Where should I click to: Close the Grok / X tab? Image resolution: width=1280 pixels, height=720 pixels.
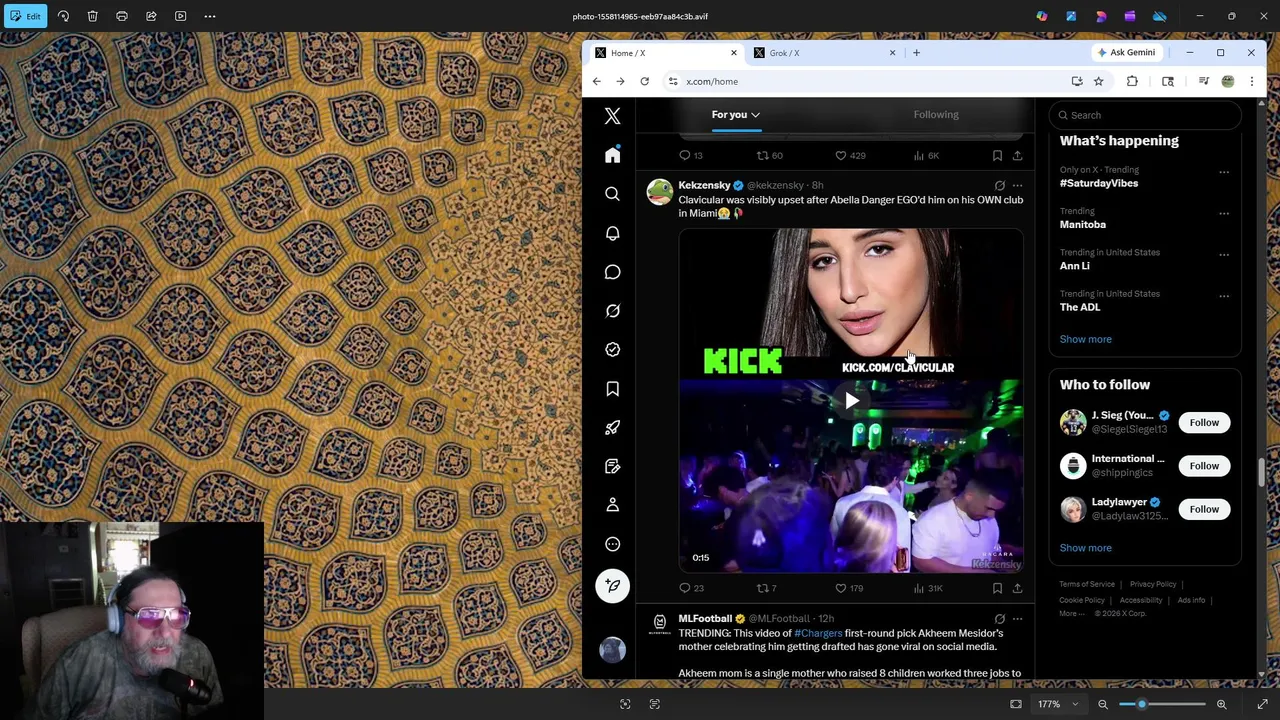pos(892,53)
